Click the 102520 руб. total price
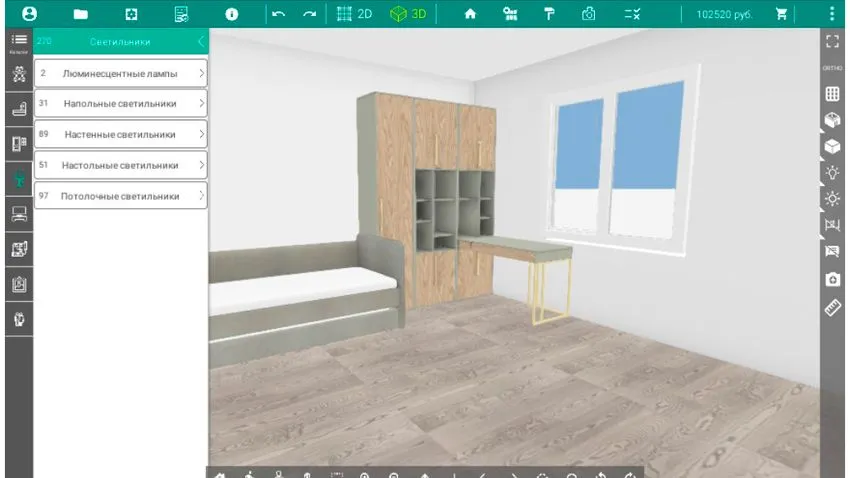This screenshot has width=850, height=478. click(725, 15)
